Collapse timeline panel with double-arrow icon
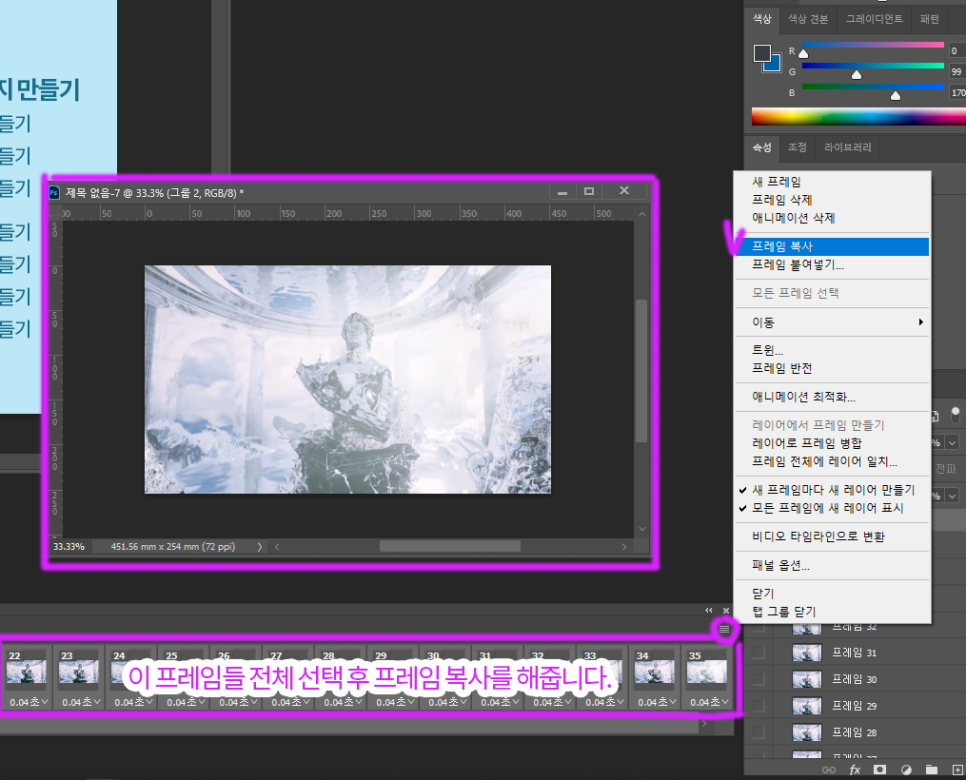 point(709,610)
